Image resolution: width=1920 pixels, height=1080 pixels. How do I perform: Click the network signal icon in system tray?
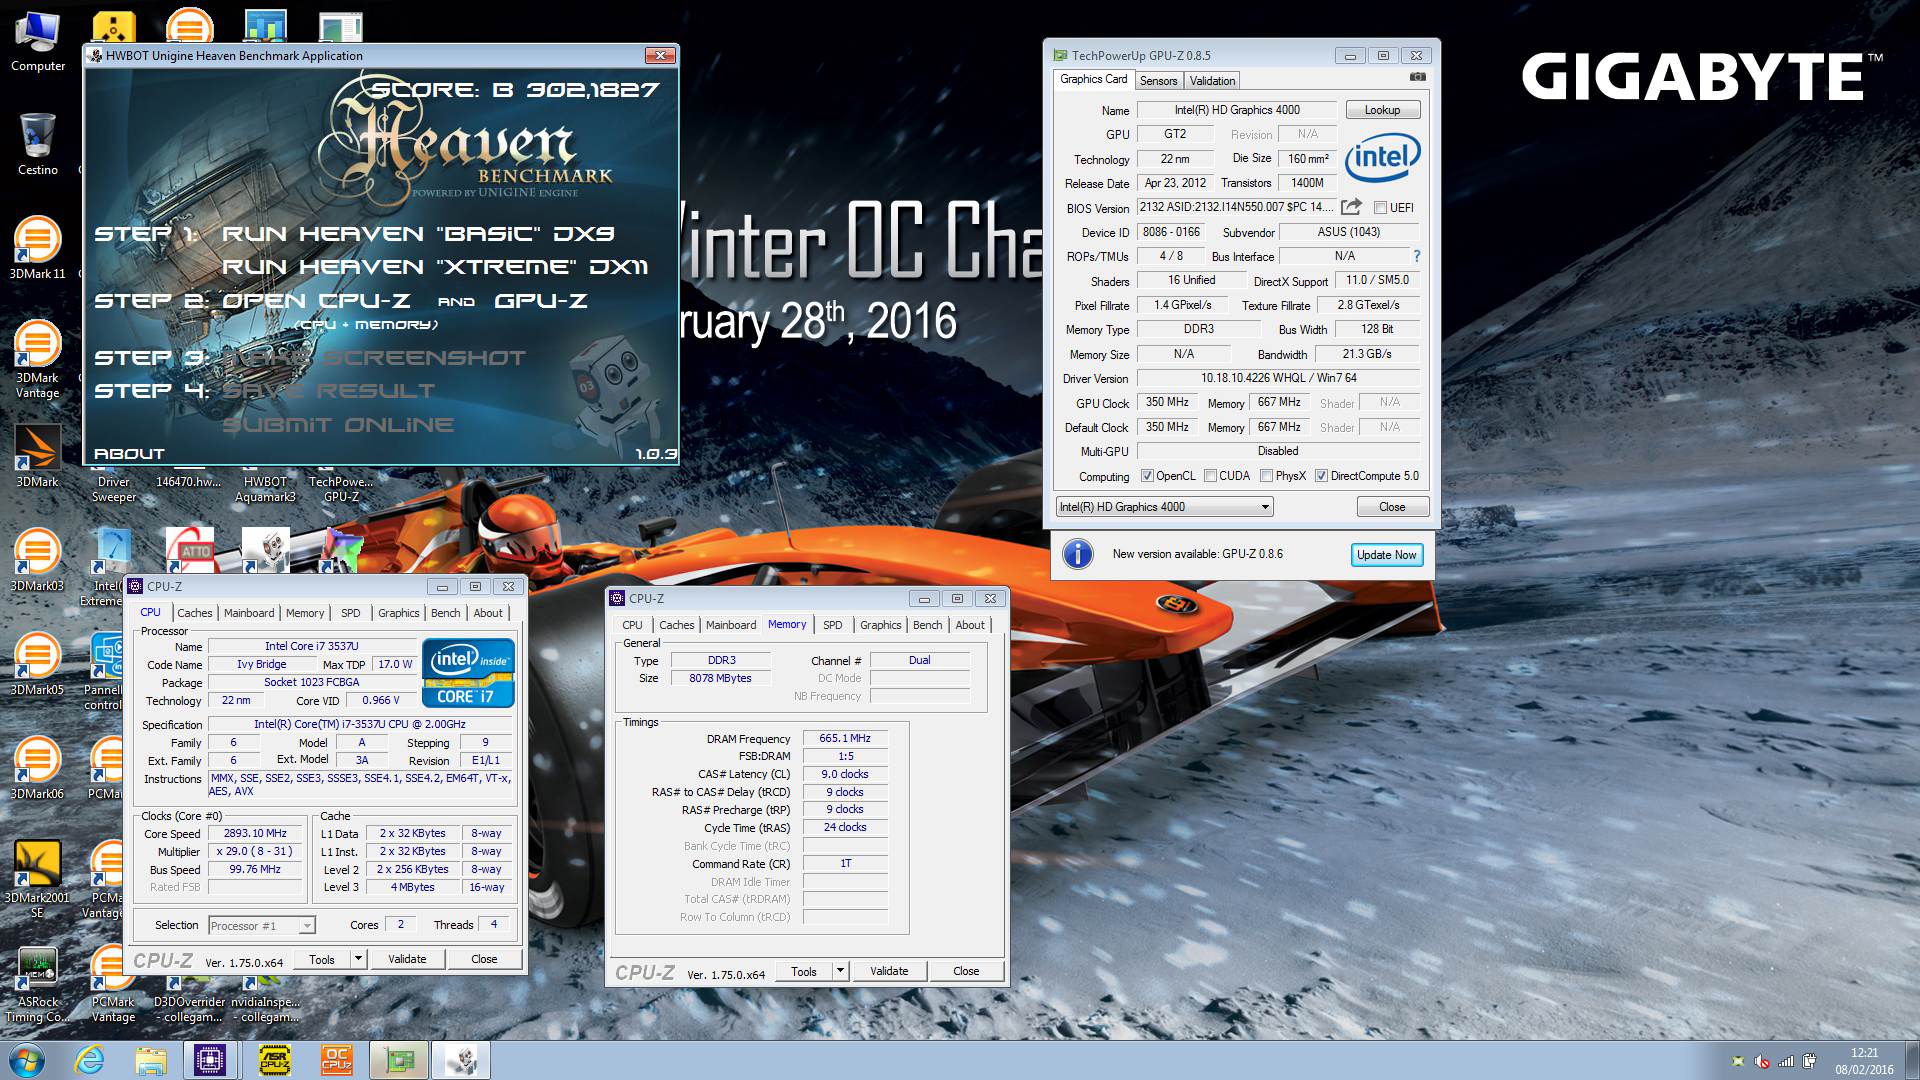tap(1786, 1062)
